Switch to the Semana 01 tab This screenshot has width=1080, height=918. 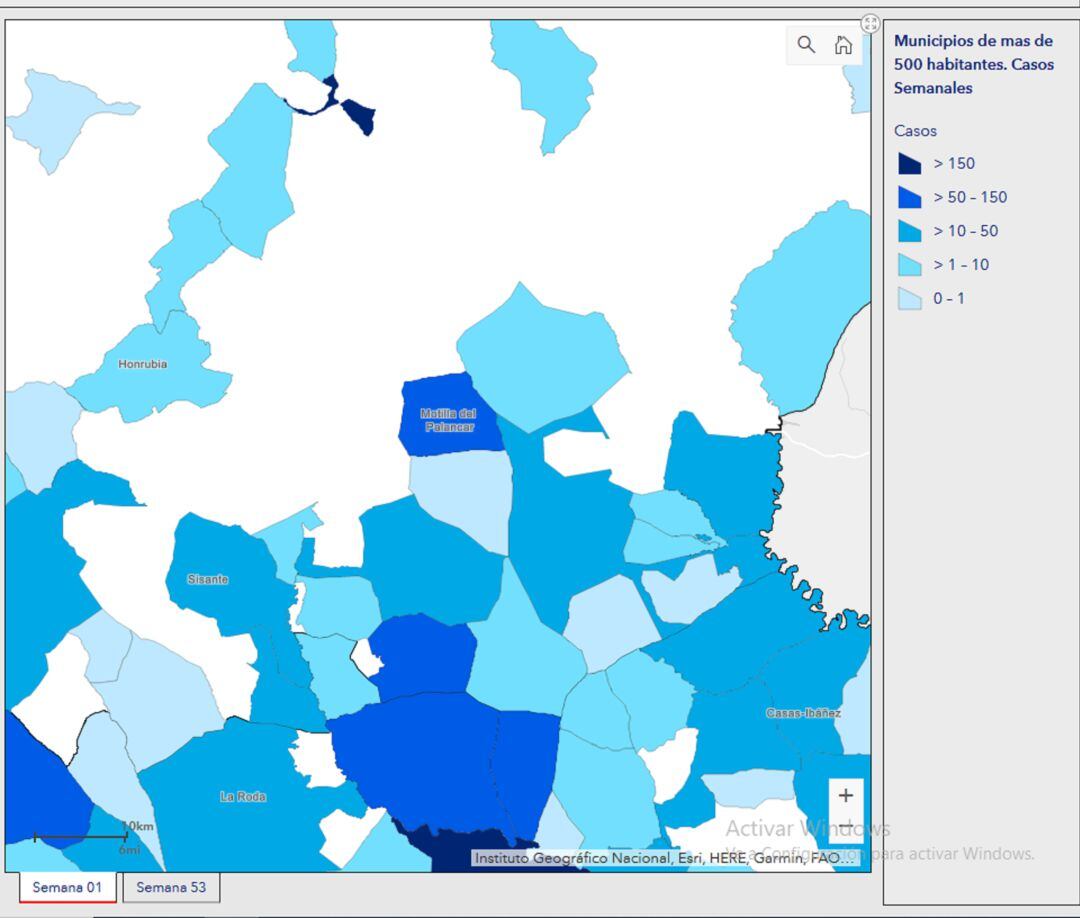click(67, 887)
